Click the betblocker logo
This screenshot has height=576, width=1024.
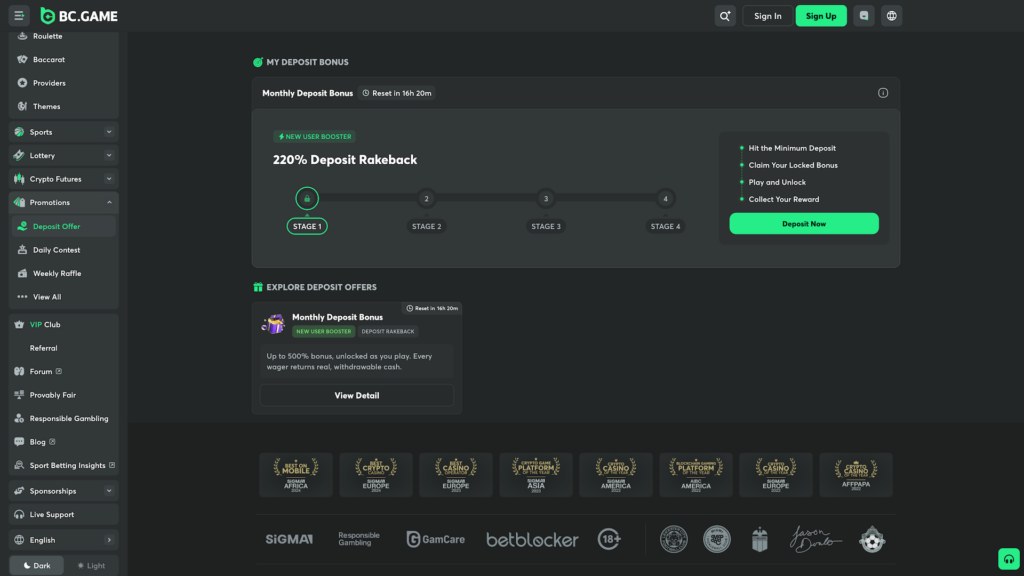coord(532,539)
